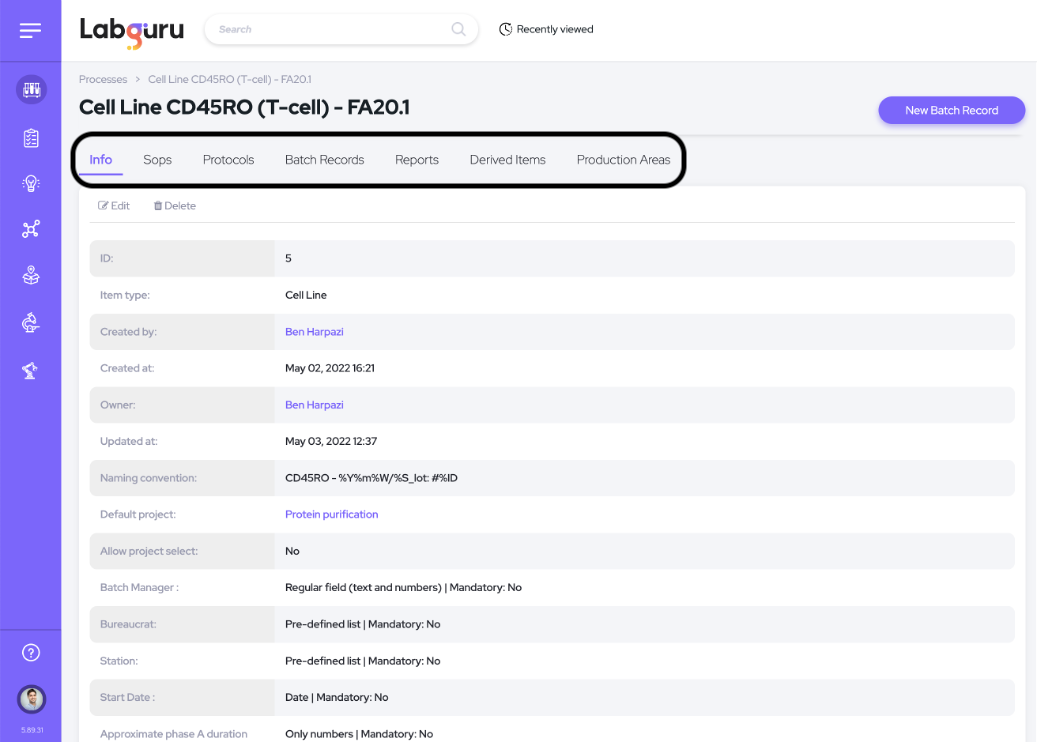Image resolution: width=1038 pixels, height=742 pixels.
Task: Switch to the Sops tab
Action: pyautogui.click(x=157, y=160)
